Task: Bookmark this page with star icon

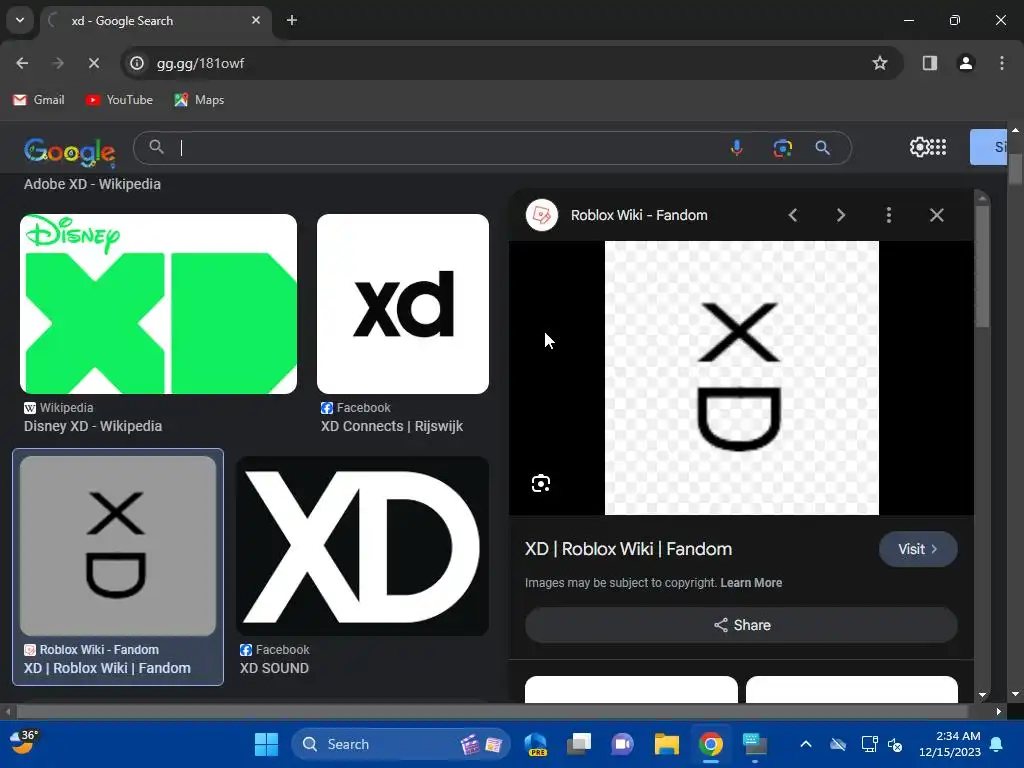Action: (x=880, y=63)
